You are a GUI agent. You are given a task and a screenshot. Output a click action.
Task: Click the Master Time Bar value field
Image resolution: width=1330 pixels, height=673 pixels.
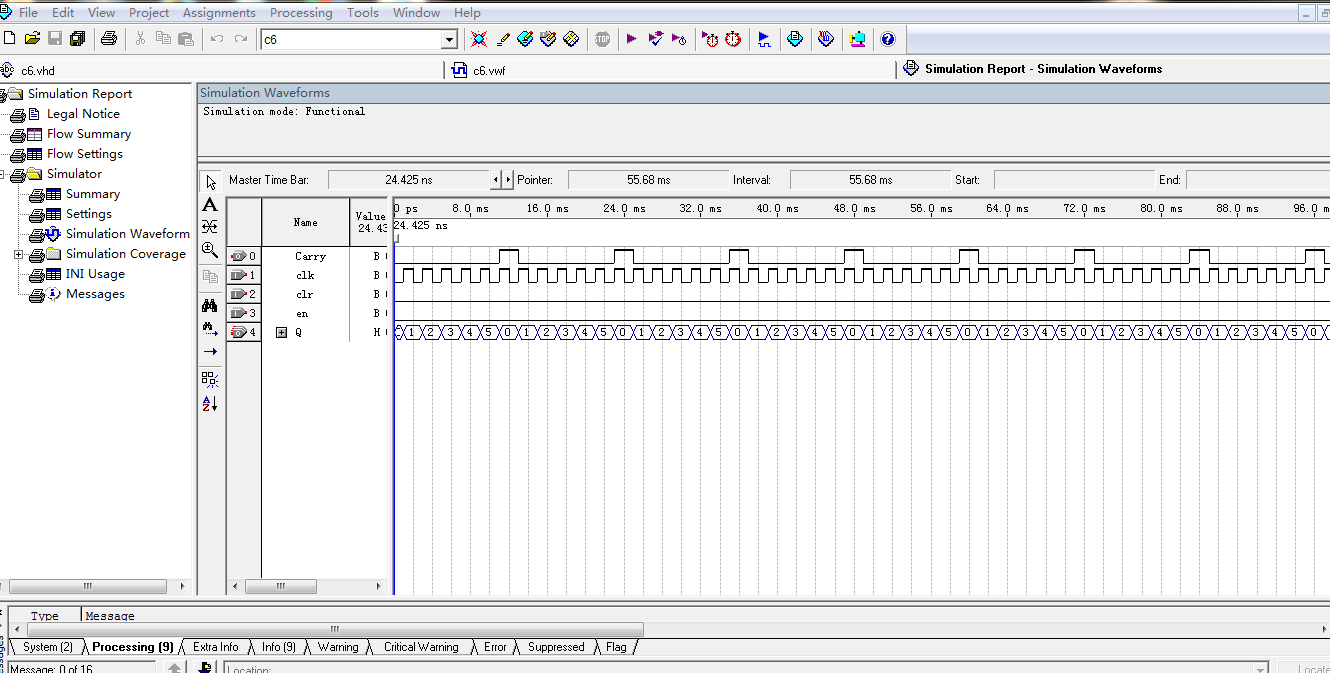(408, 180)
